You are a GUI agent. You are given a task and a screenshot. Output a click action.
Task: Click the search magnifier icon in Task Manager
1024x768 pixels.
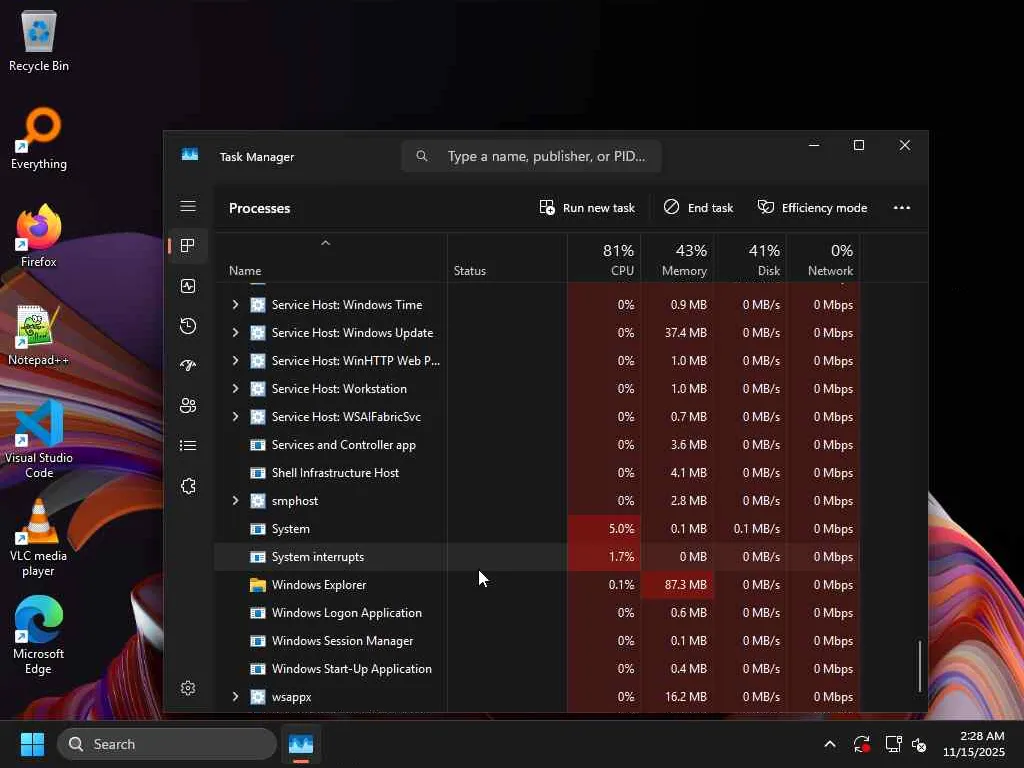click(x=422, y=156)
